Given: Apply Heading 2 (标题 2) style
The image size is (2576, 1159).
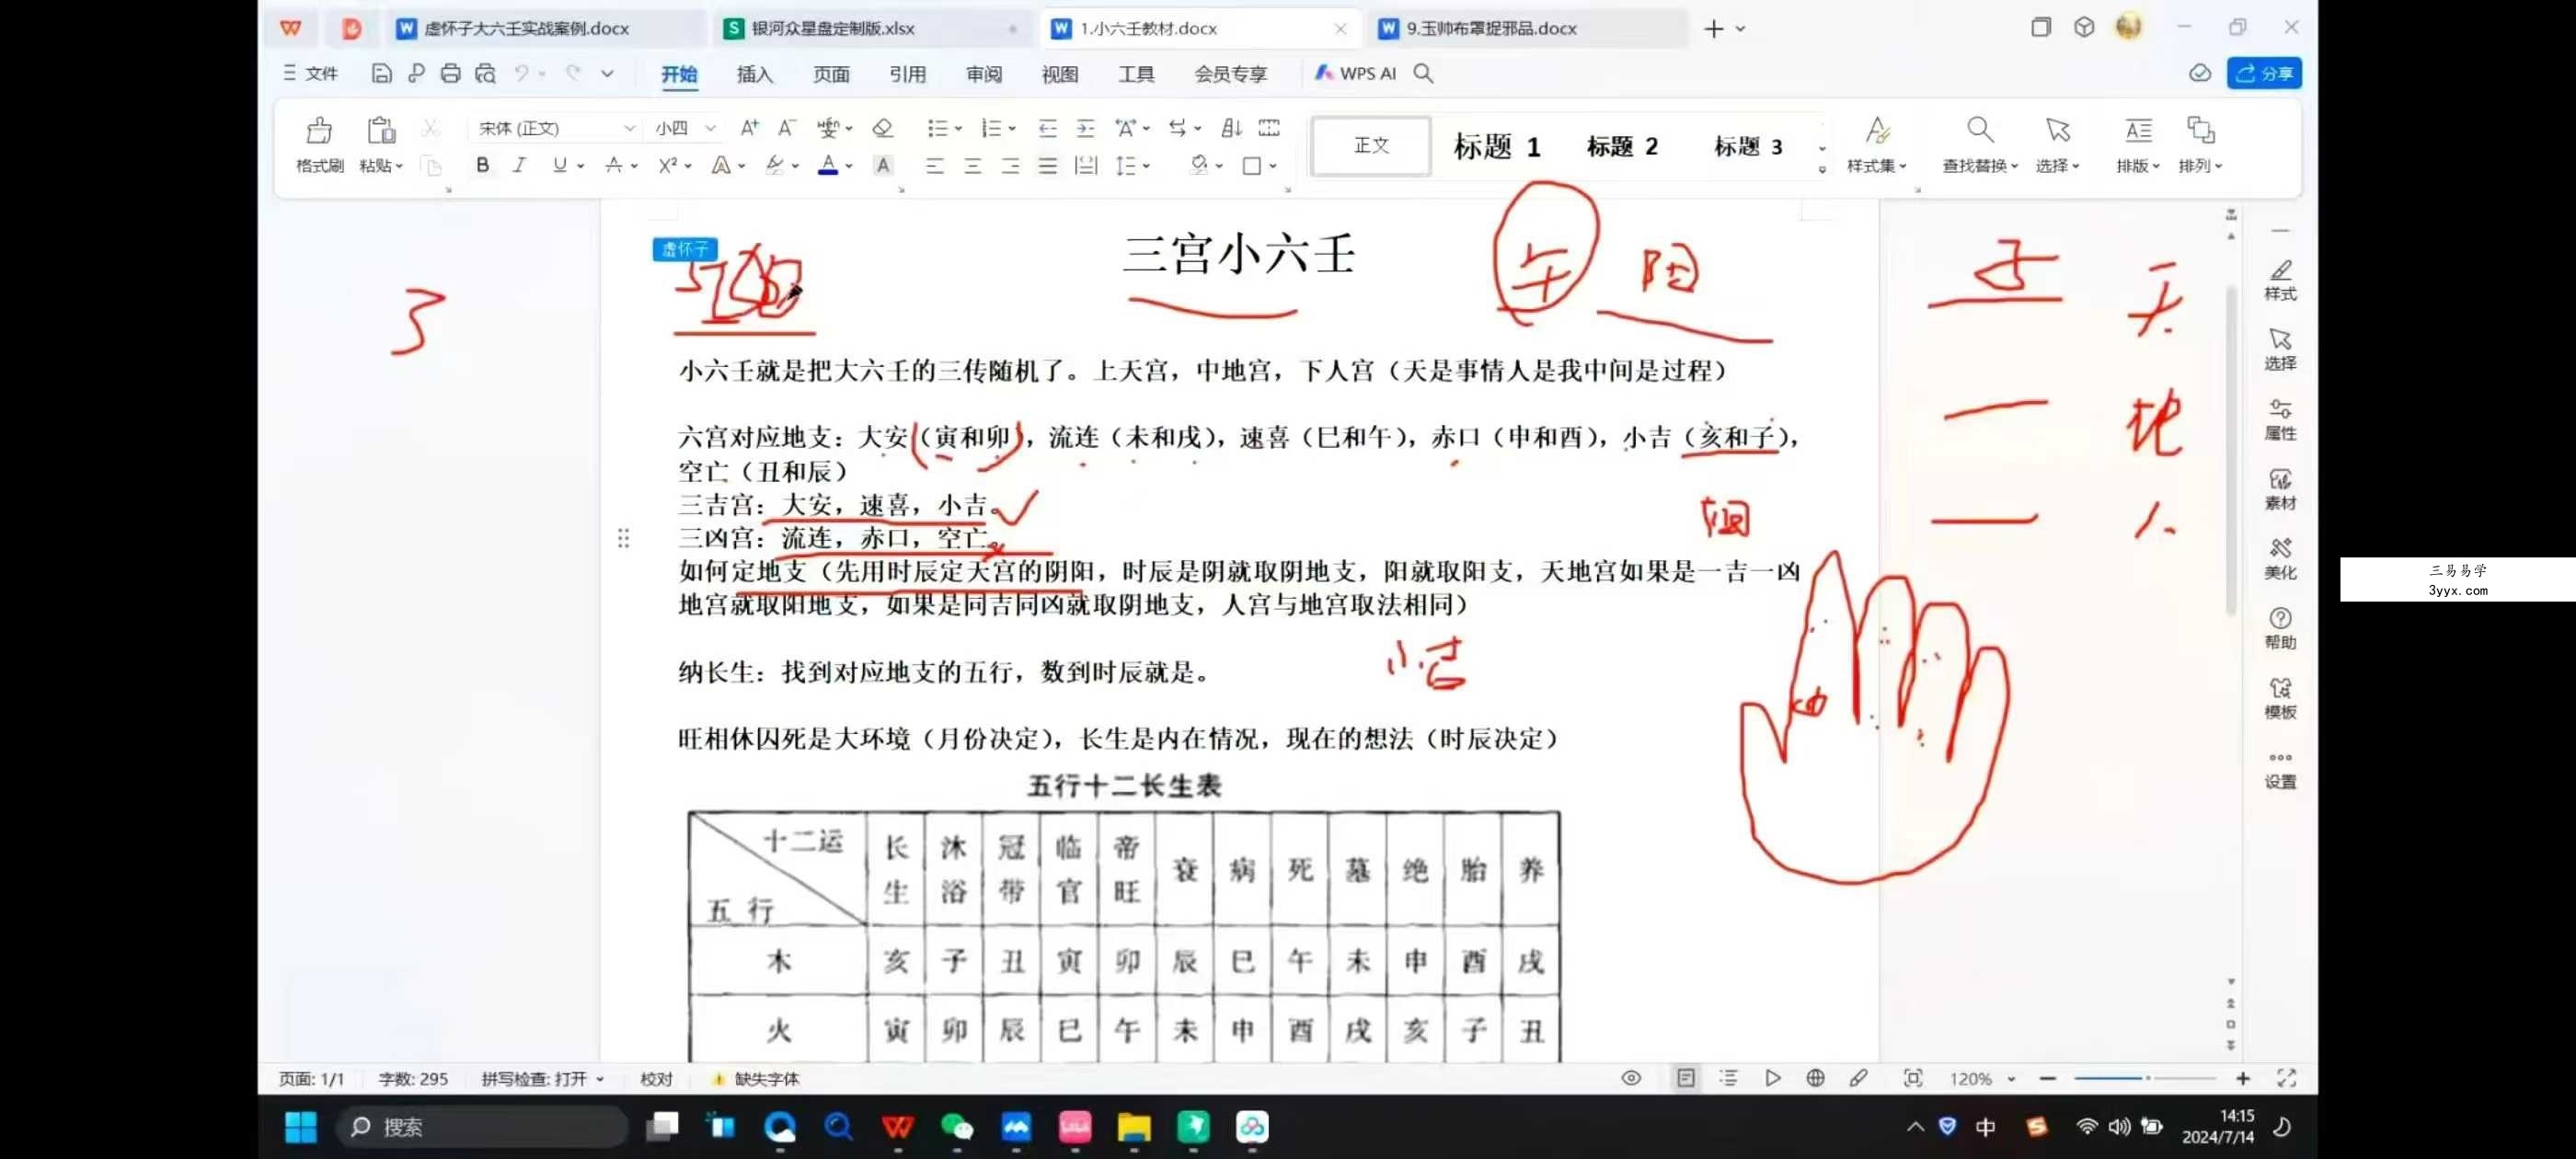Looking at the screenshot, I should coord(1622,146).
